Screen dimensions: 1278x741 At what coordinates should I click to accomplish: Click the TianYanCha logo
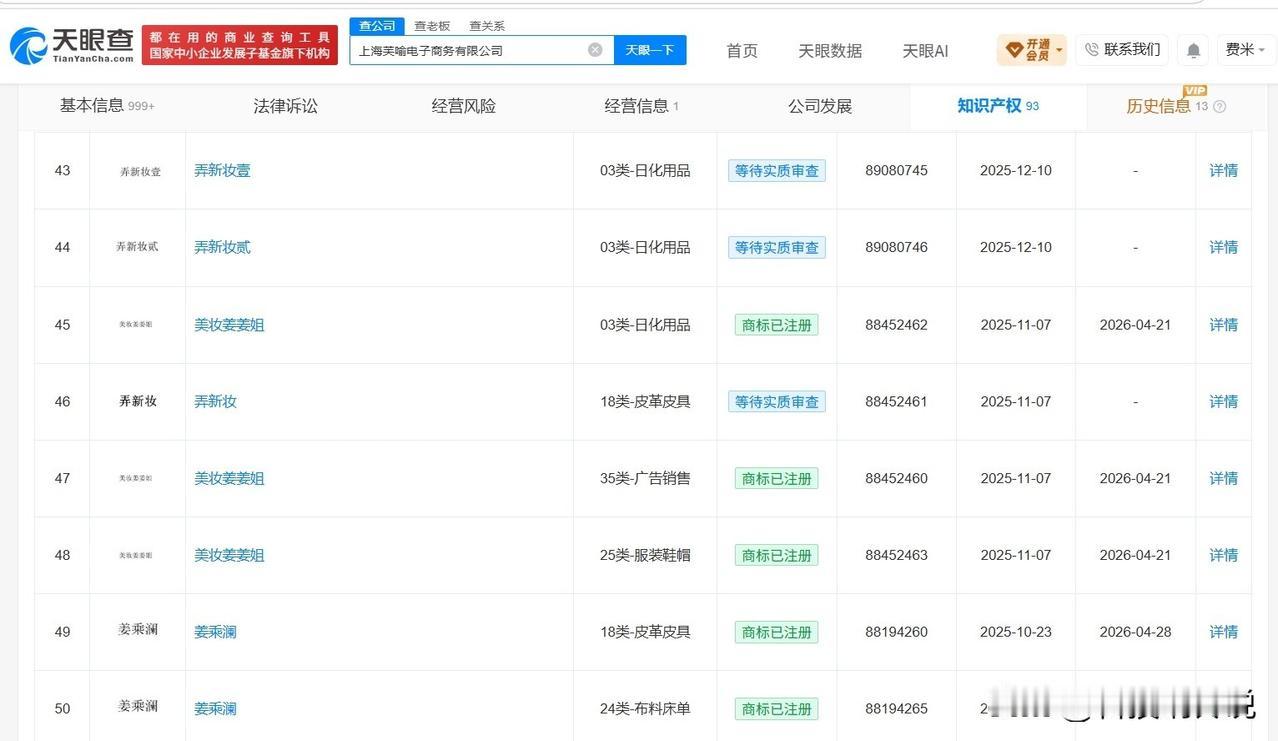point(71,45)
